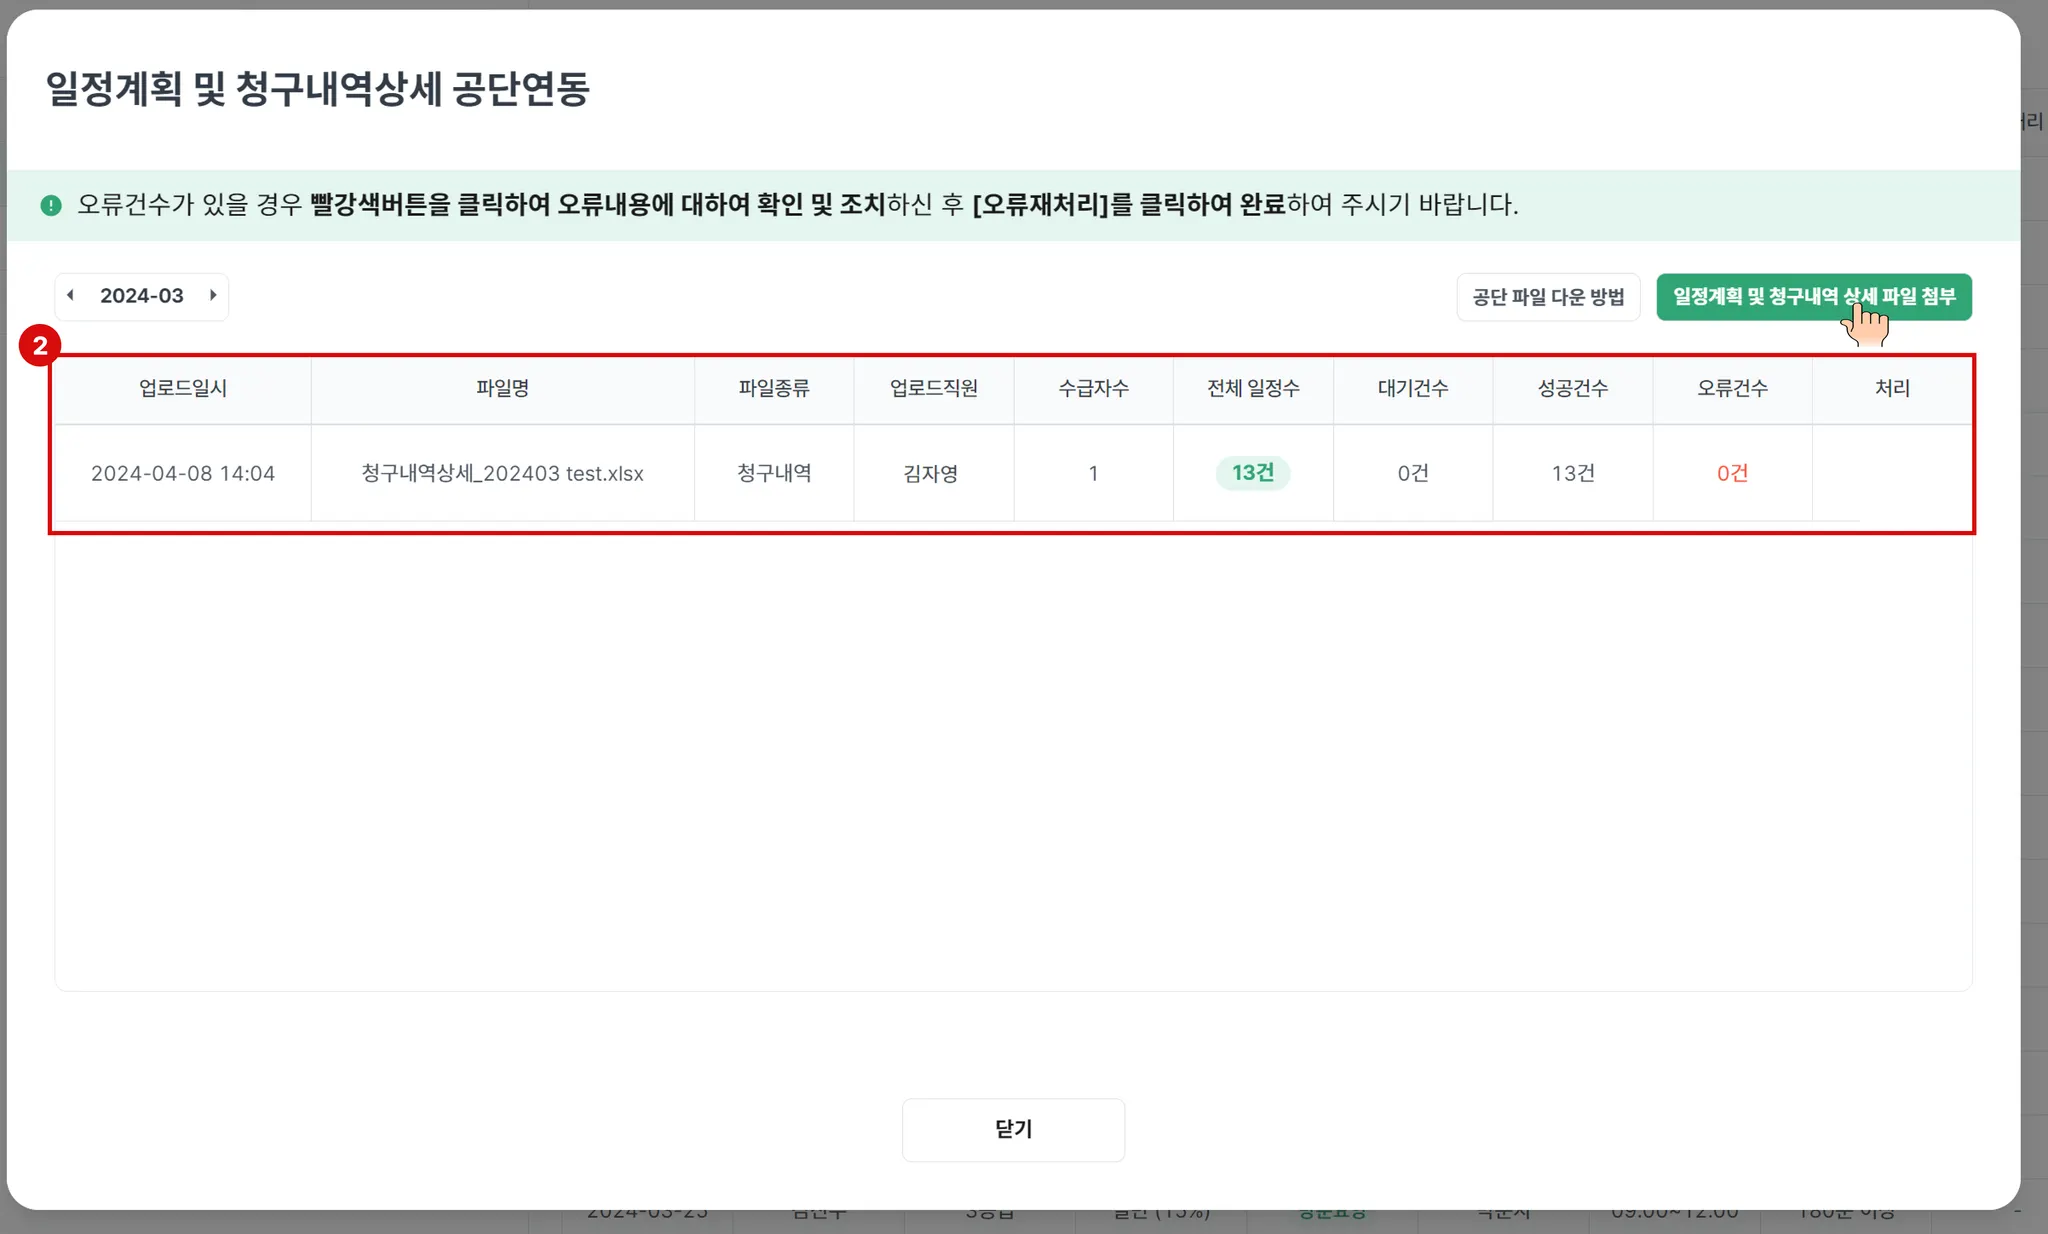The image size is (2048, 1234).
Task: Click green info alert icon
Action: [51, 205]
